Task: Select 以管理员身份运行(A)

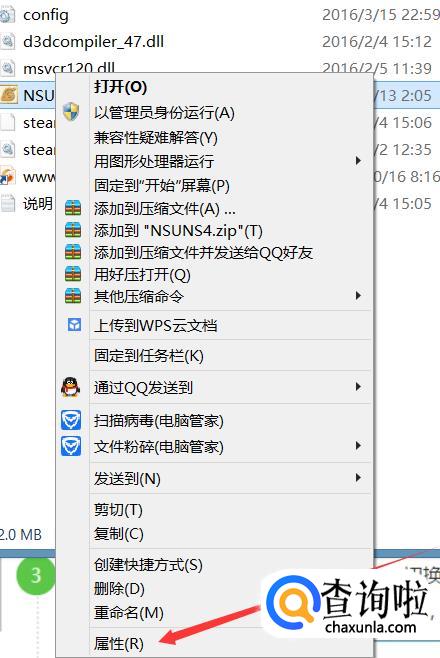Action: coord(164,112)
